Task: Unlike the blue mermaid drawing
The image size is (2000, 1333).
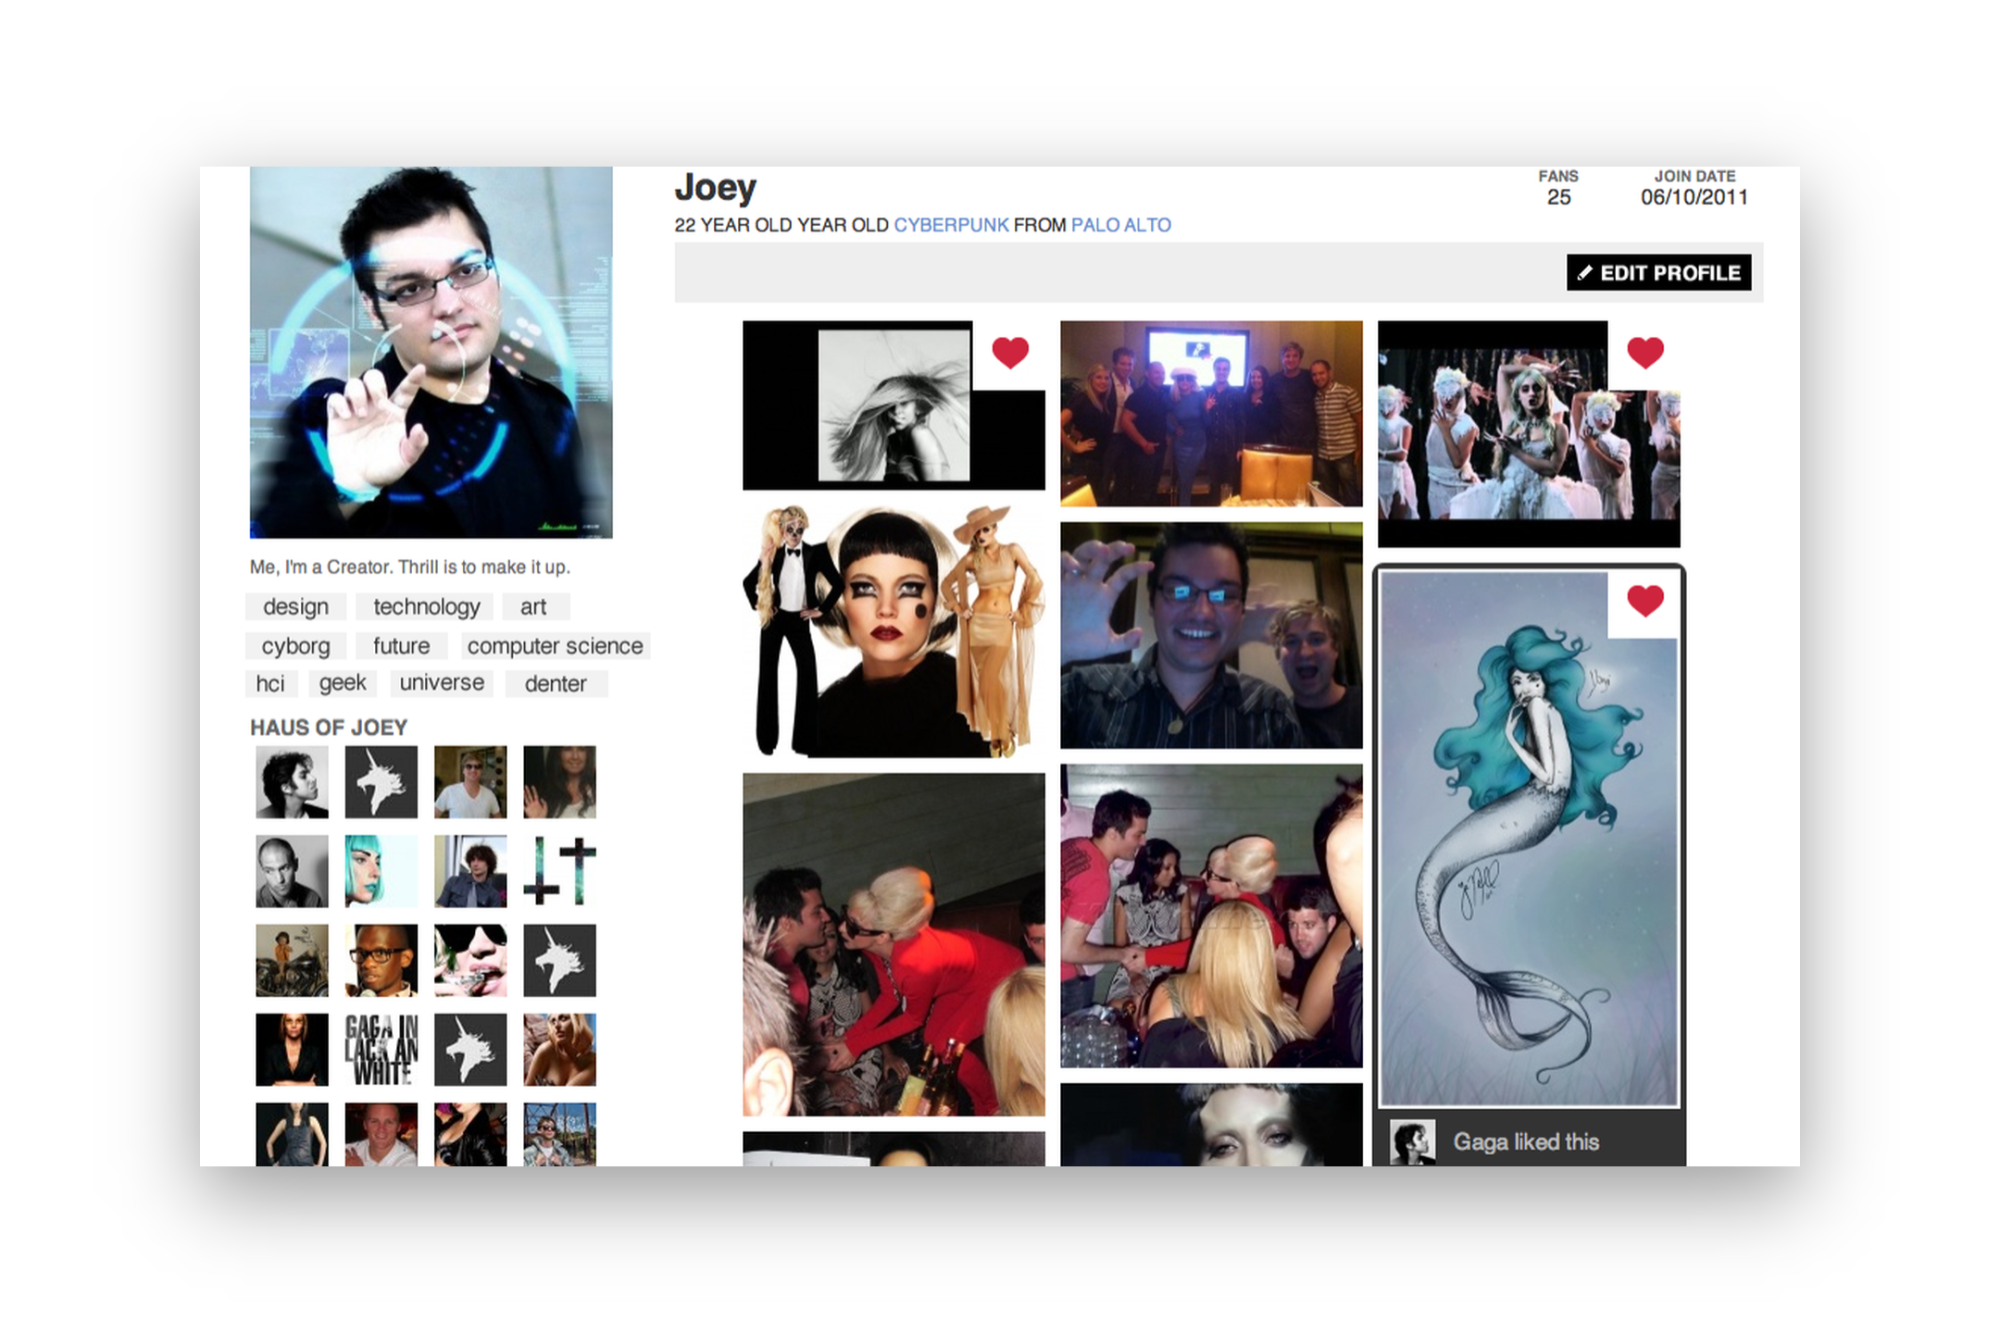Action: click(1645, 601)
